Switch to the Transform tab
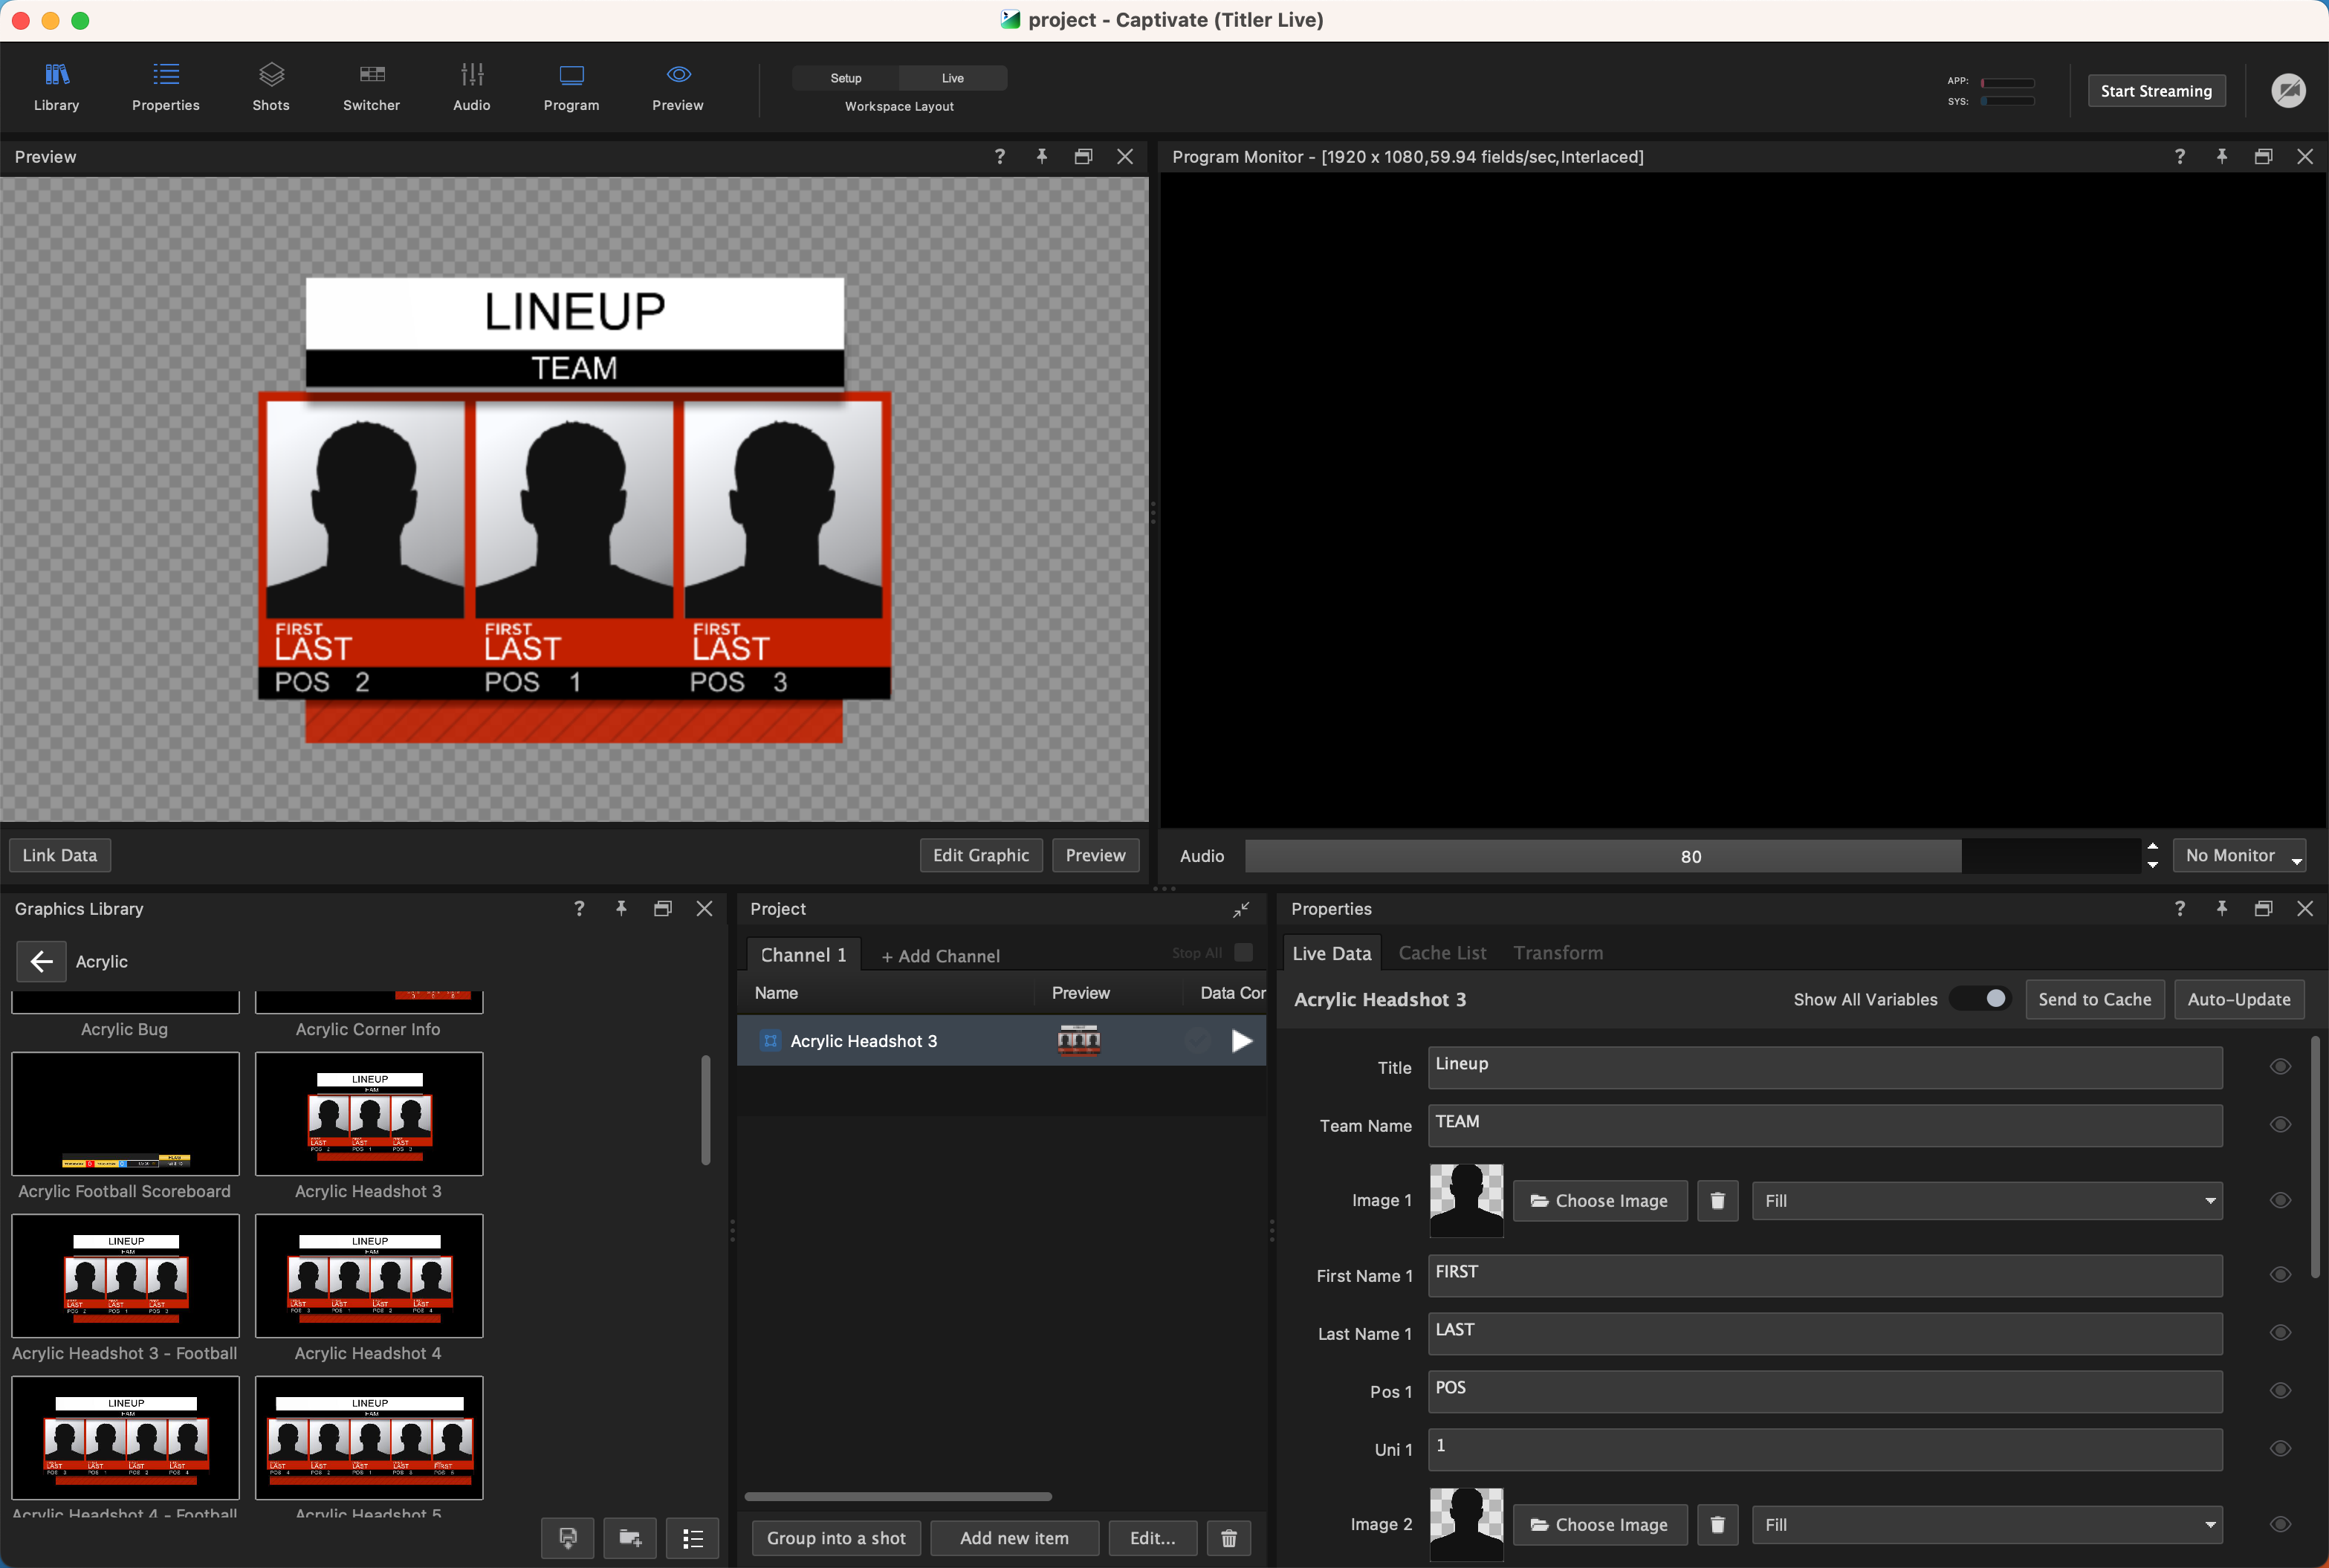The width and height of the screenshot is (2329, 1568). (x=1557, y=953)
